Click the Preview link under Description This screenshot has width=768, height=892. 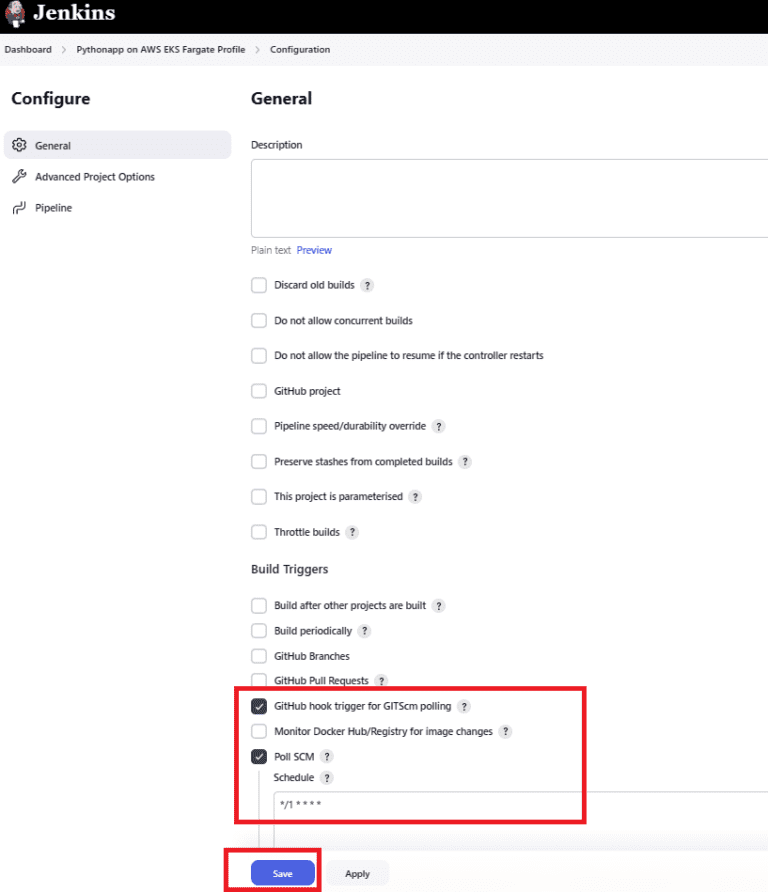pos(314,250)
